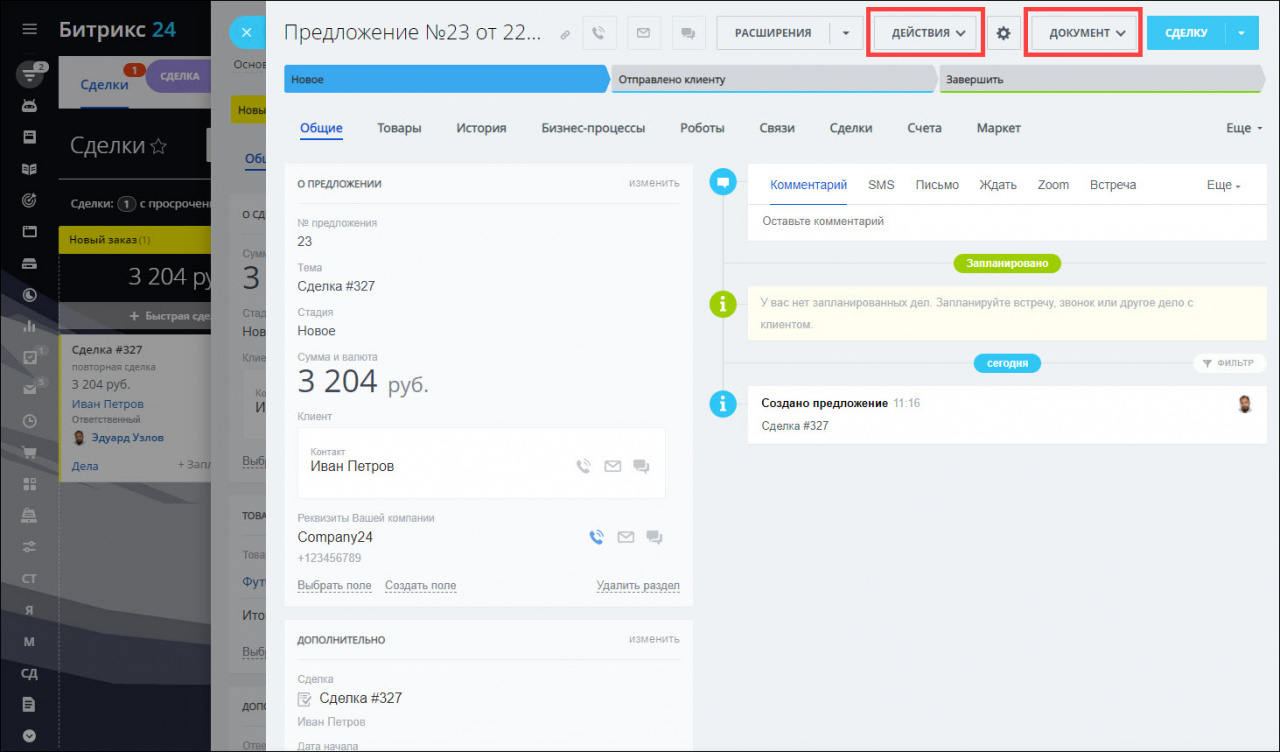The width and height of the screenshot is (1280, 752).
Task: Open the hamburger menu in left sidebar
Action: pyautogui.click(x=29, y=30)
